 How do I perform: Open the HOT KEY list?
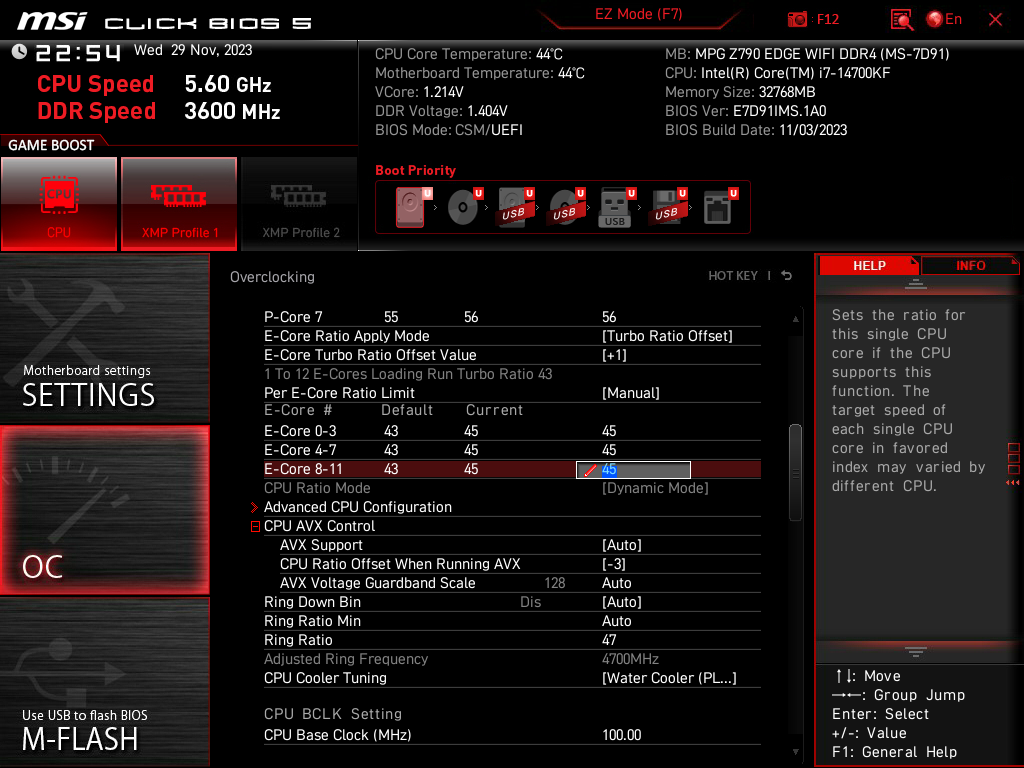click(x=733, y=276)
